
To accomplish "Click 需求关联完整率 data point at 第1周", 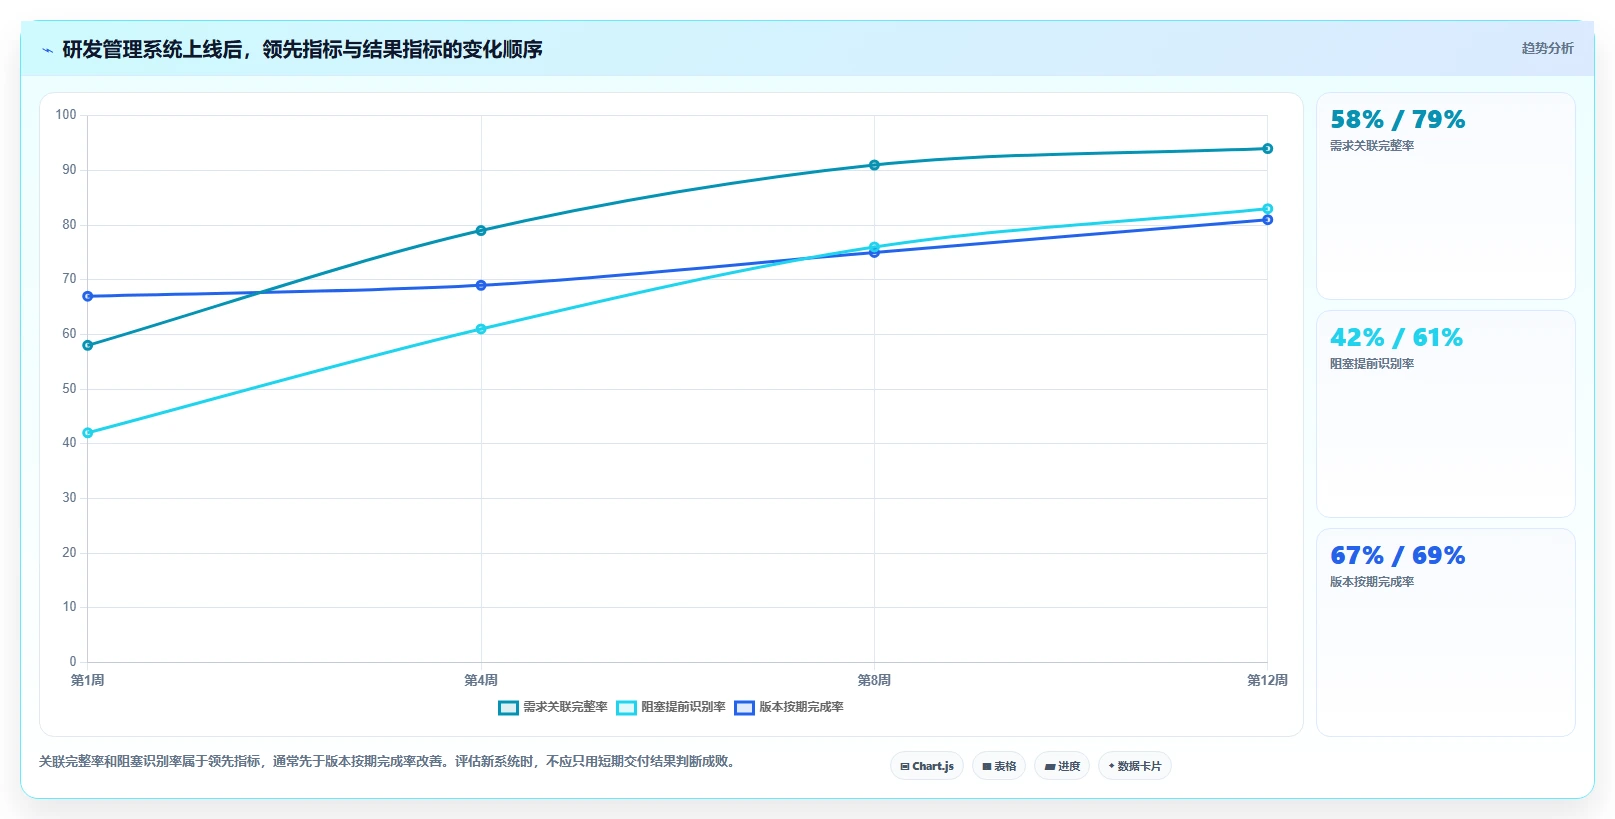I will point(88,346).
